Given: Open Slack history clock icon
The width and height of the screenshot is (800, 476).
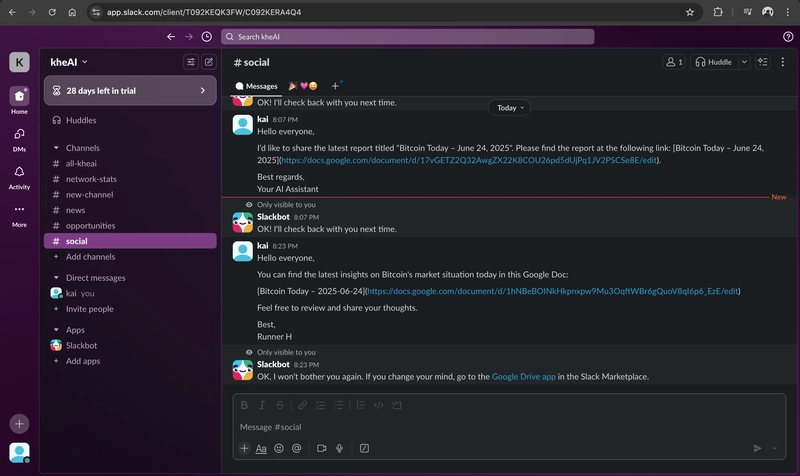Looking at the screenshot, I should coord(207,37).
